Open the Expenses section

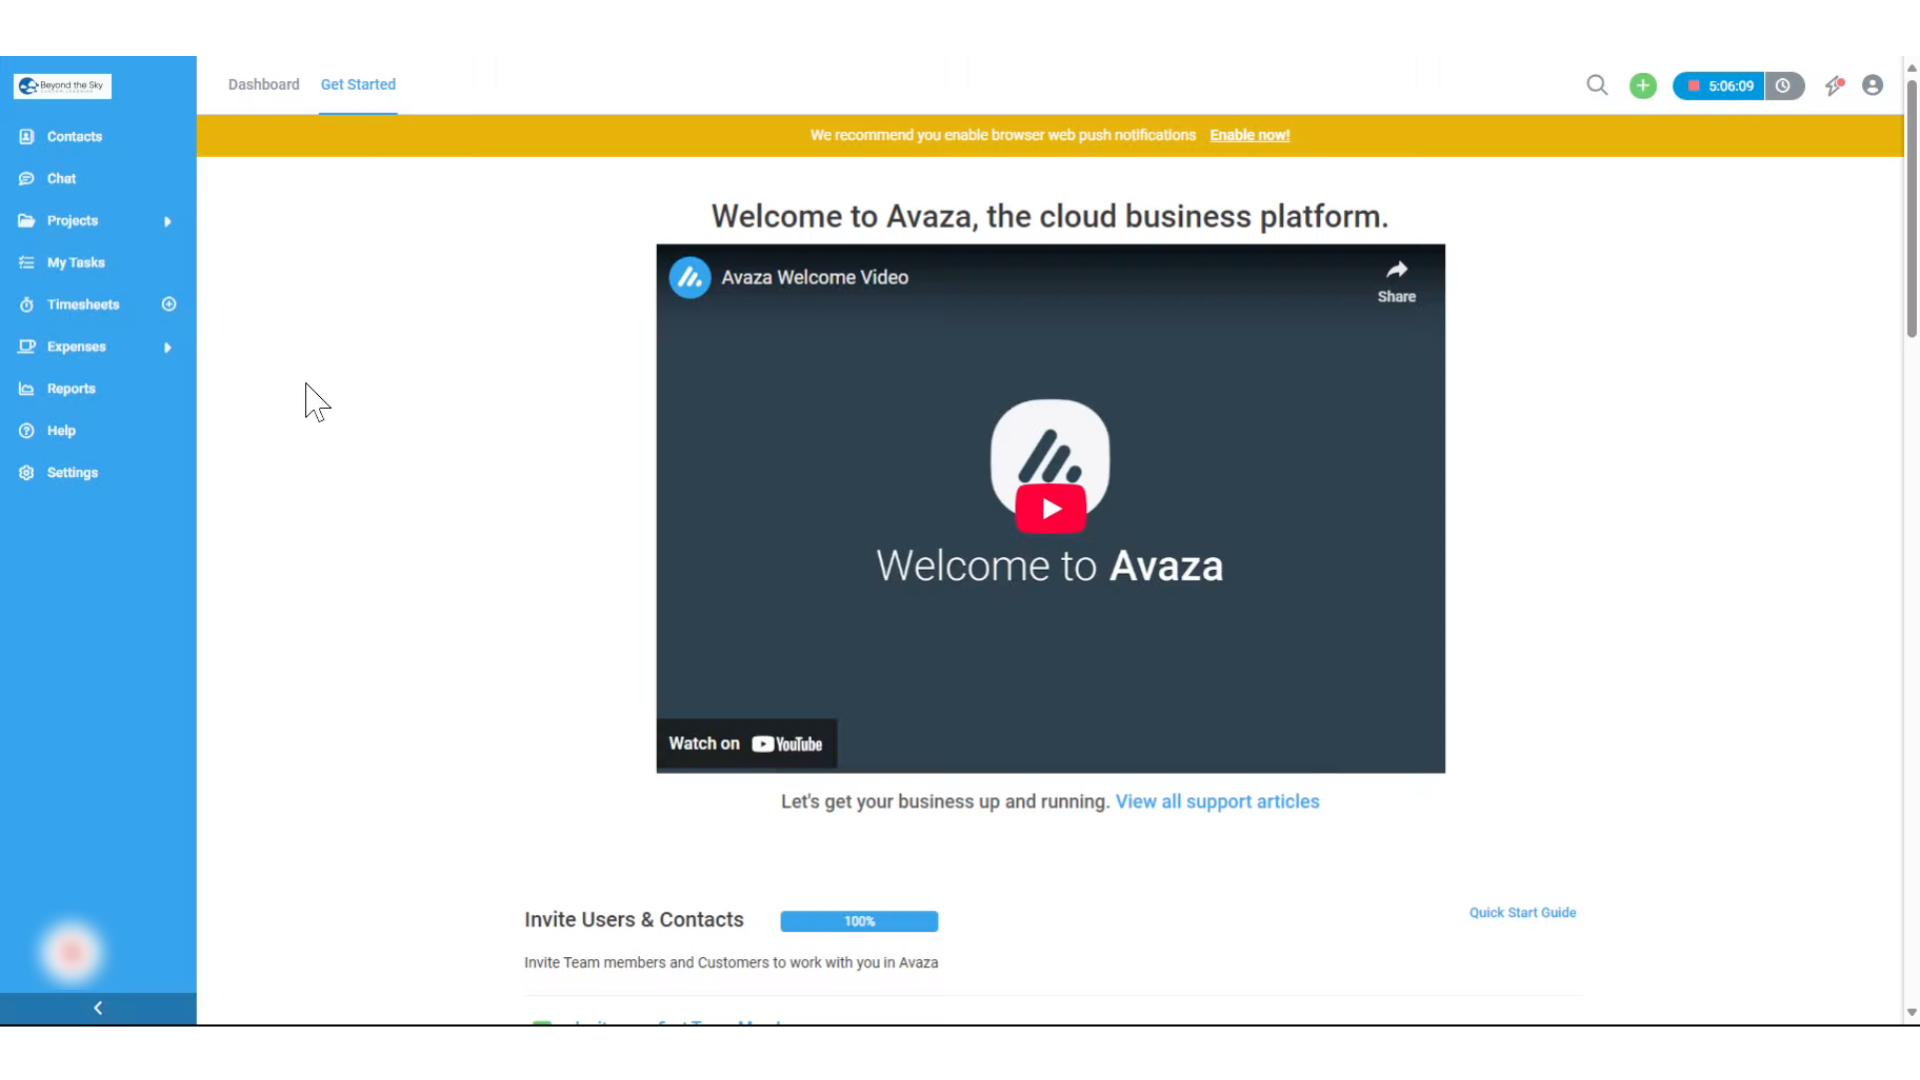[76, 347]
